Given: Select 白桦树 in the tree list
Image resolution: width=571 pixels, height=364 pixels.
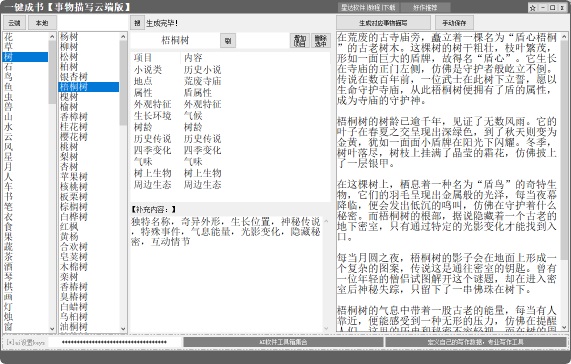Looking at the screenshot, I should [x=89, y=217].
